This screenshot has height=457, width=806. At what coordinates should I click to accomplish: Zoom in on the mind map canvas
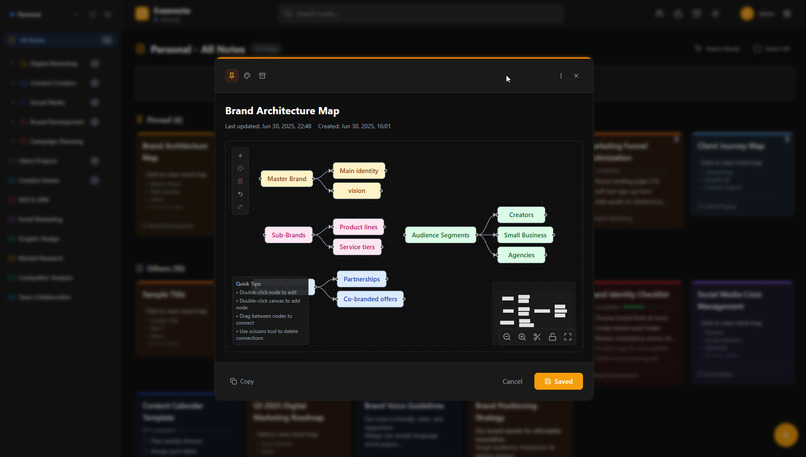[522, 337]
